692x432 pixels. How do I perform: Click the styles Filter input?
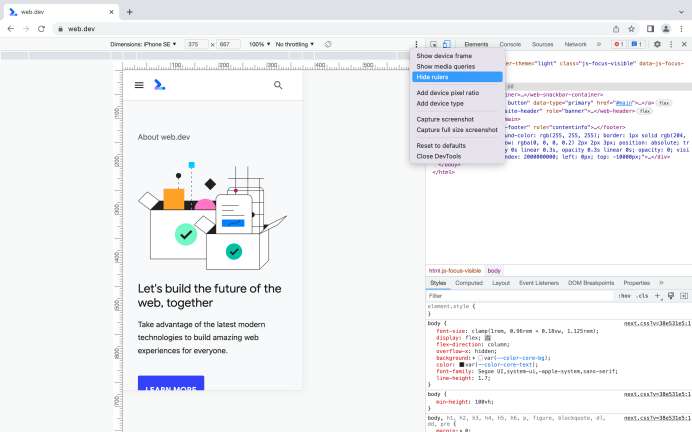tap(521, 296)
